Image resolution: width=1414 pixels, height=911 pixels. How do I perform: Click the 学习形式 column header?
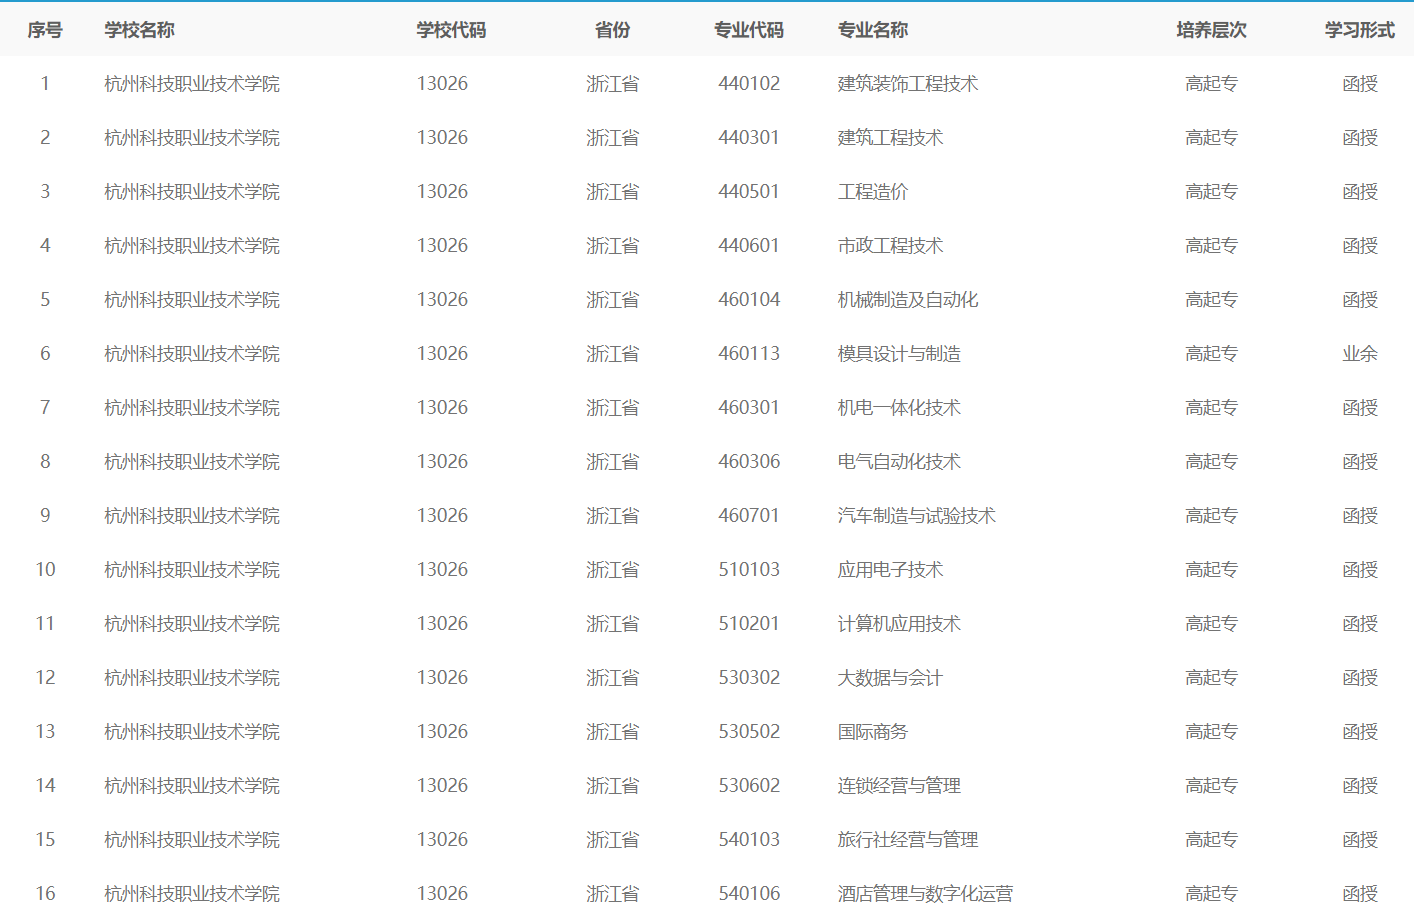(1359, 30)
